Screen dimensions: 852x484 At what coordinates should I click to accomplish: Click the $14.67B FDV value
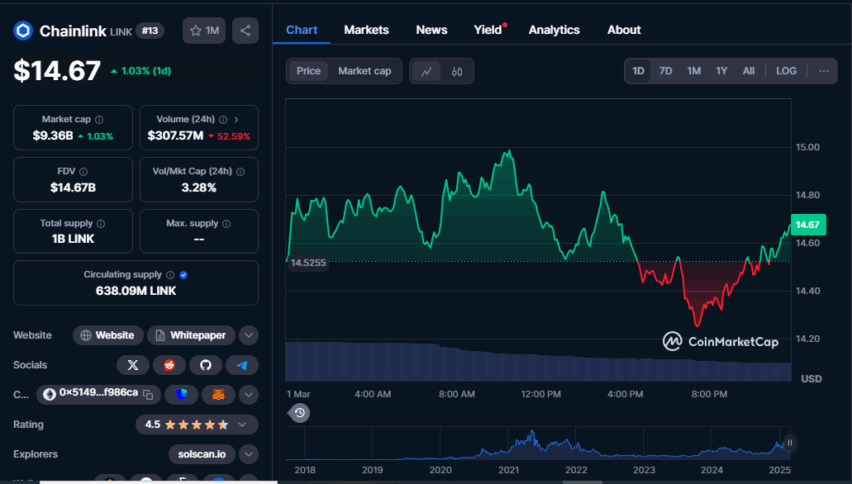[73, 188]
